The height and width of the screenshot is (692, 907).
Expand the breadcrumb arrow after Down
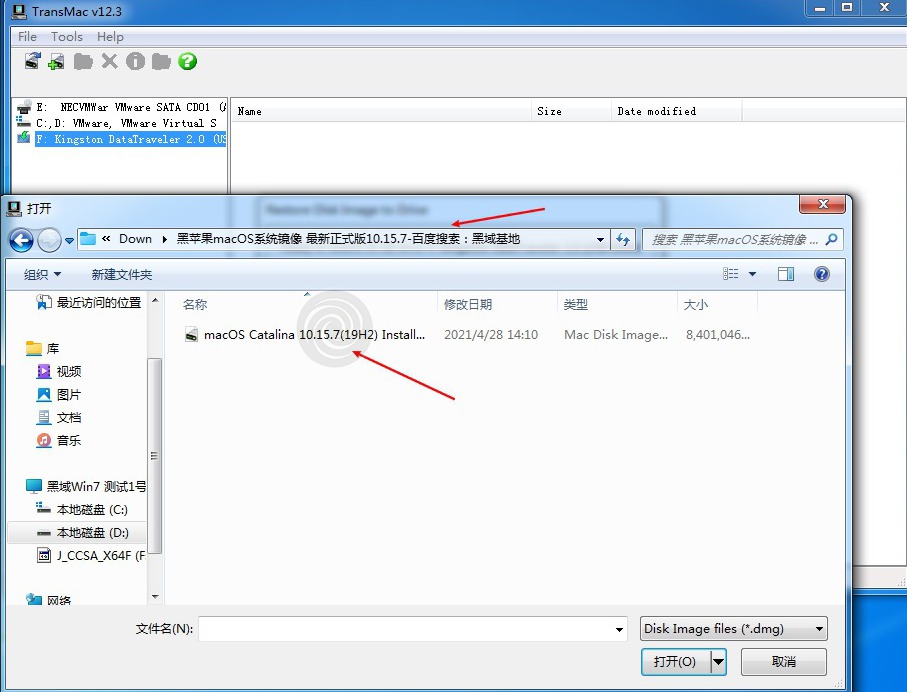click(165, 239)
